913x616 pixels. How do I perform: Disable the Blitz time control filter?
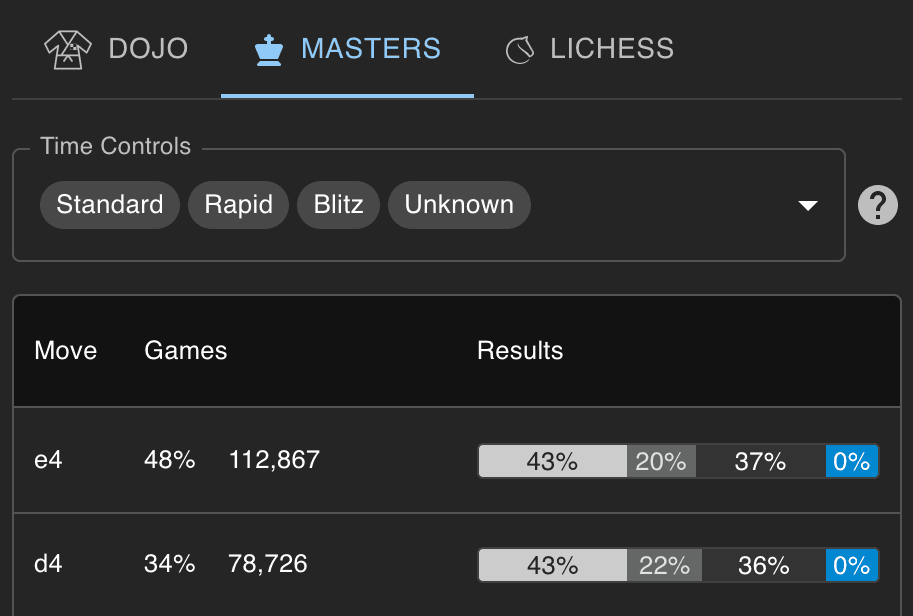click(x=338, y=204)
